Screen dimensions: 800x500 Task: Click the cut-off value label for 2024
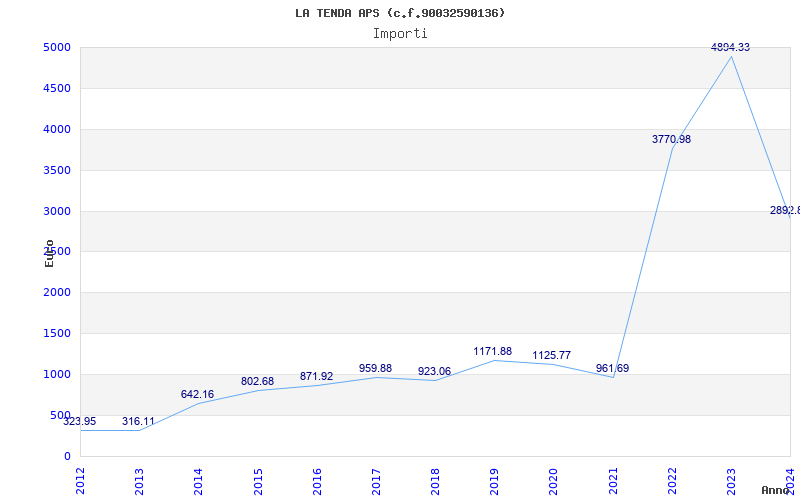785,210
